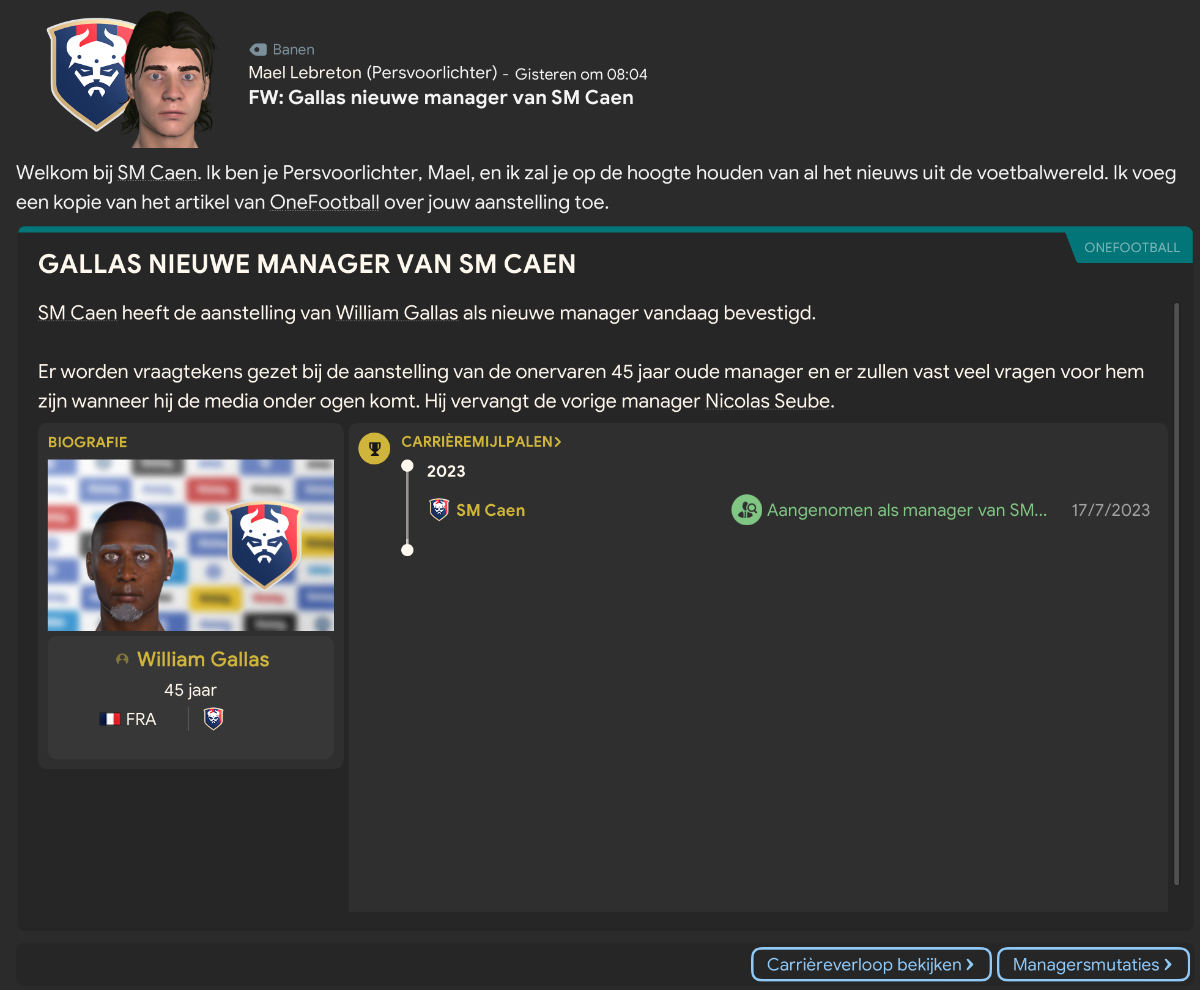The width and height of the screenshot is (1200, 990).
Task: Click the French flag icon
Action: click(x=110, y=719)
